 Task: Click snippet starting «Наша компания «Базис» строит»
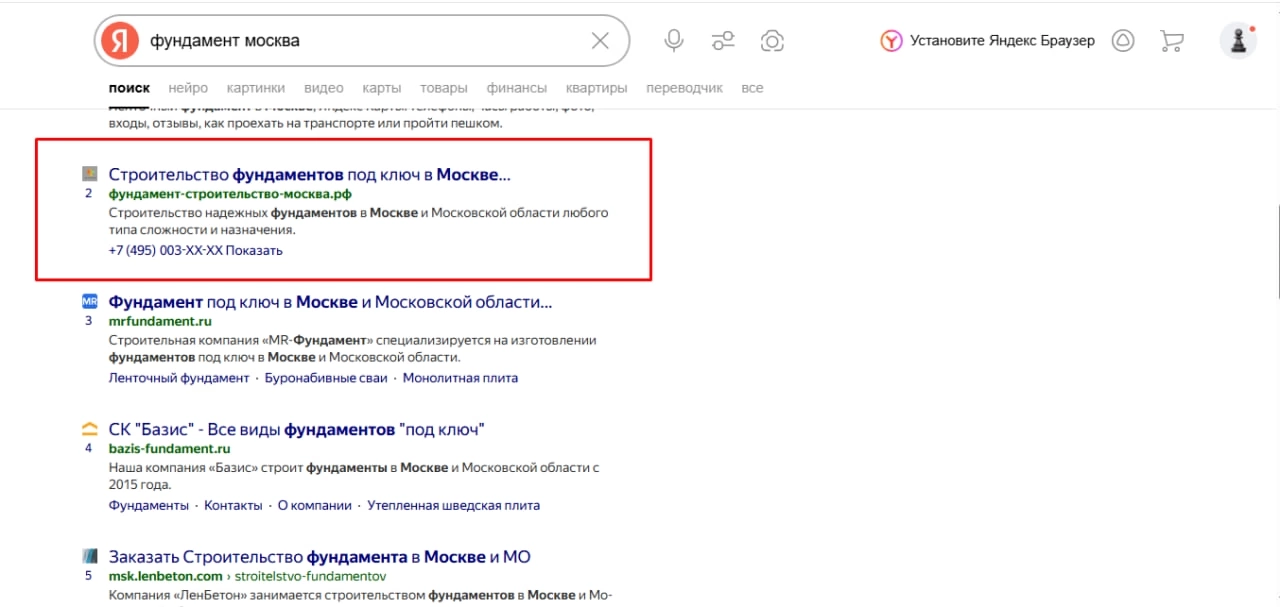click(353, 475)
